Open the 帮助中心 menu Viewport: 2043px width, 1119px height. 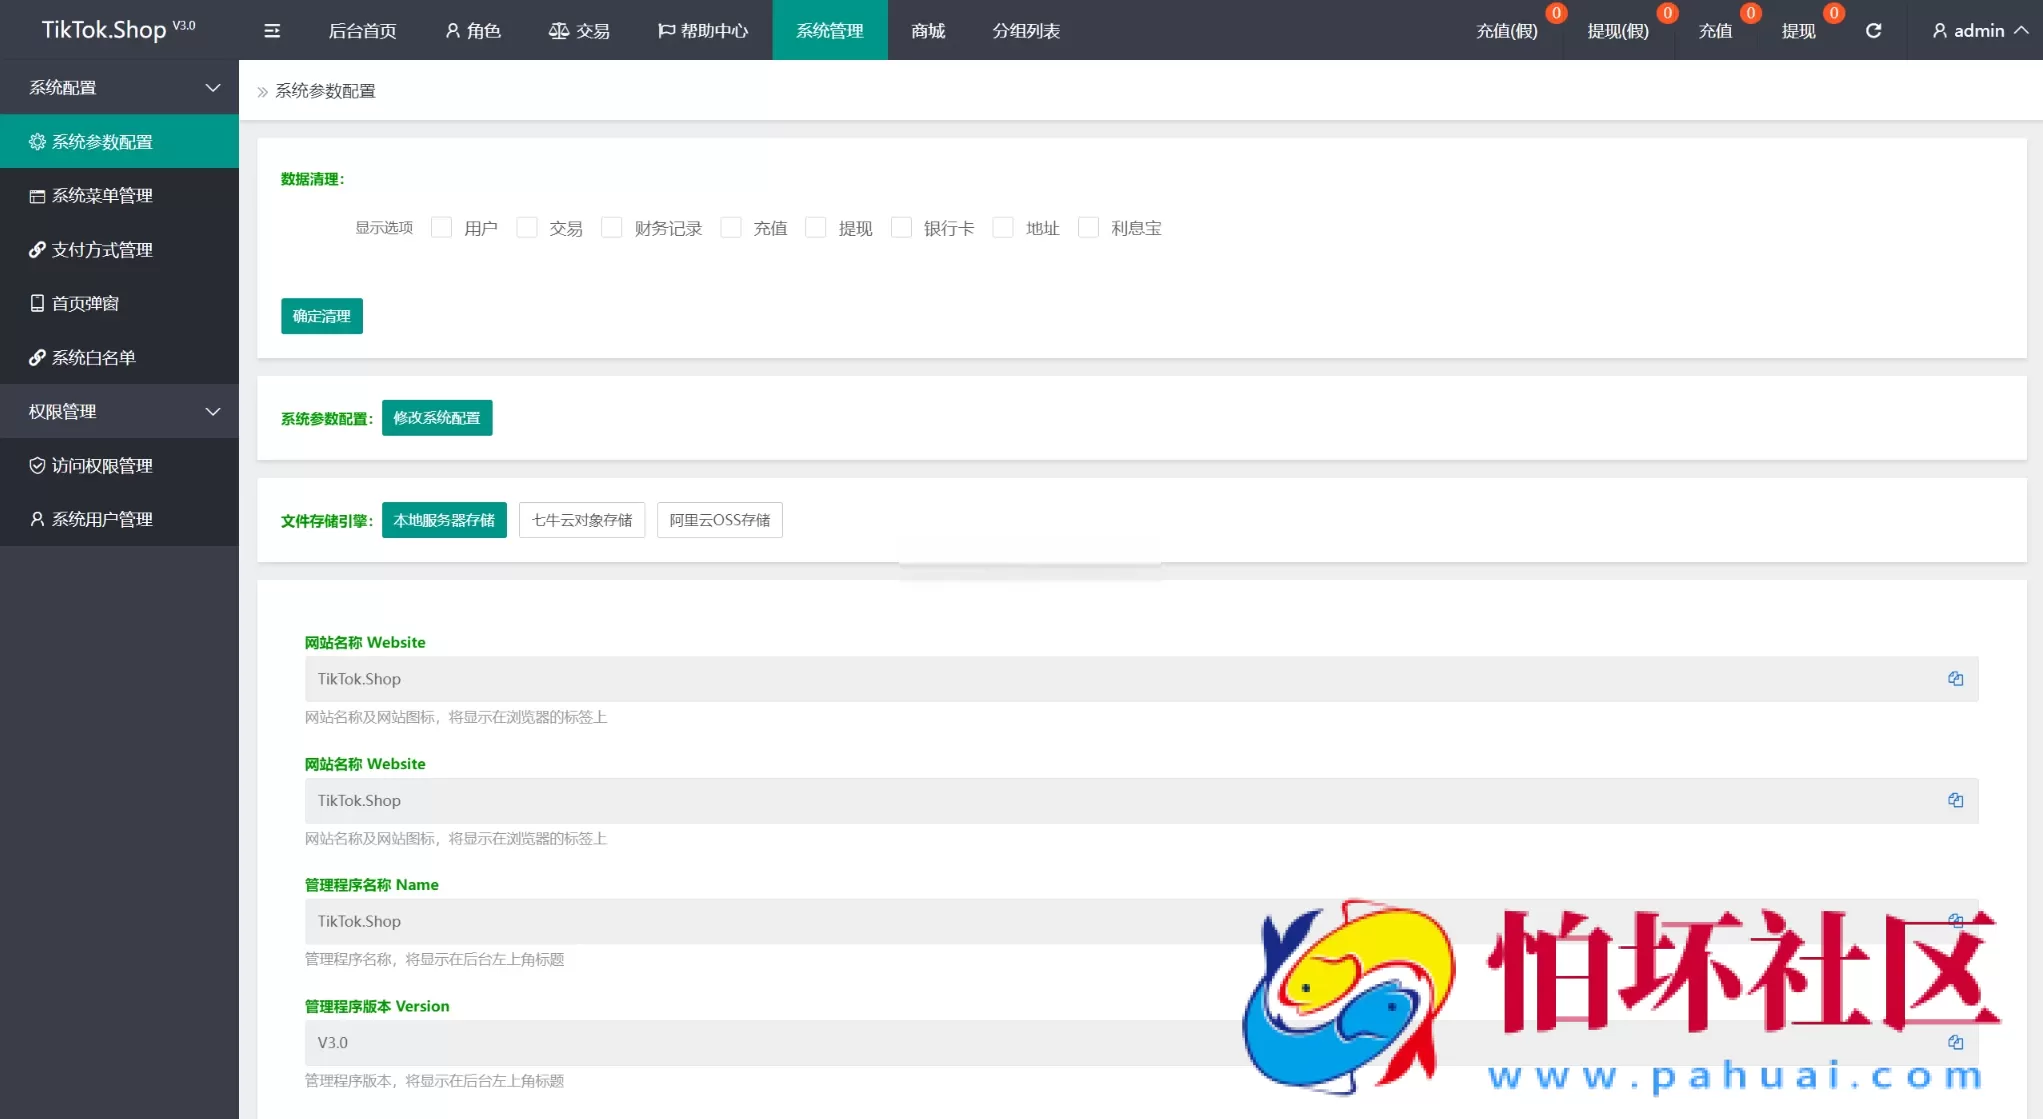[x=702, y=30]
